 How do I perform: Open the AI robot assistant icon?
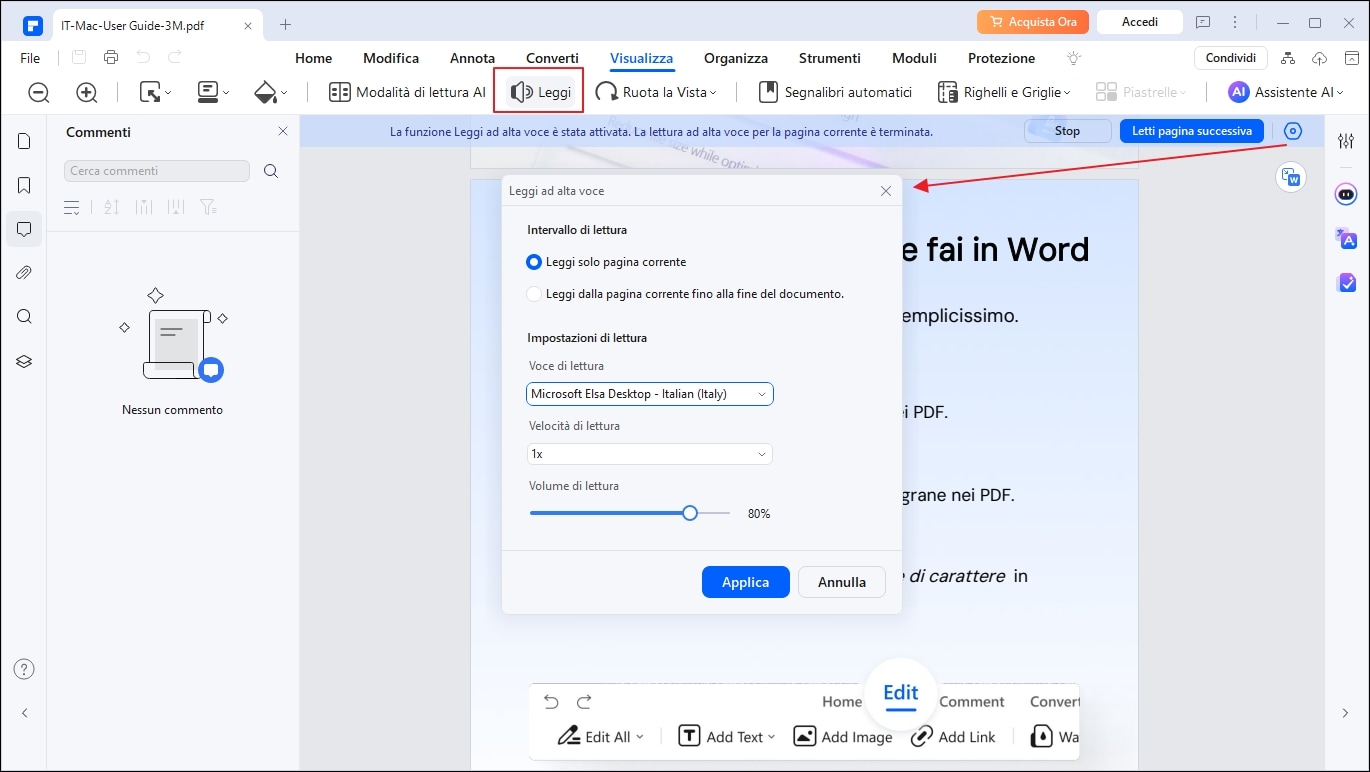coord(1346,194)
